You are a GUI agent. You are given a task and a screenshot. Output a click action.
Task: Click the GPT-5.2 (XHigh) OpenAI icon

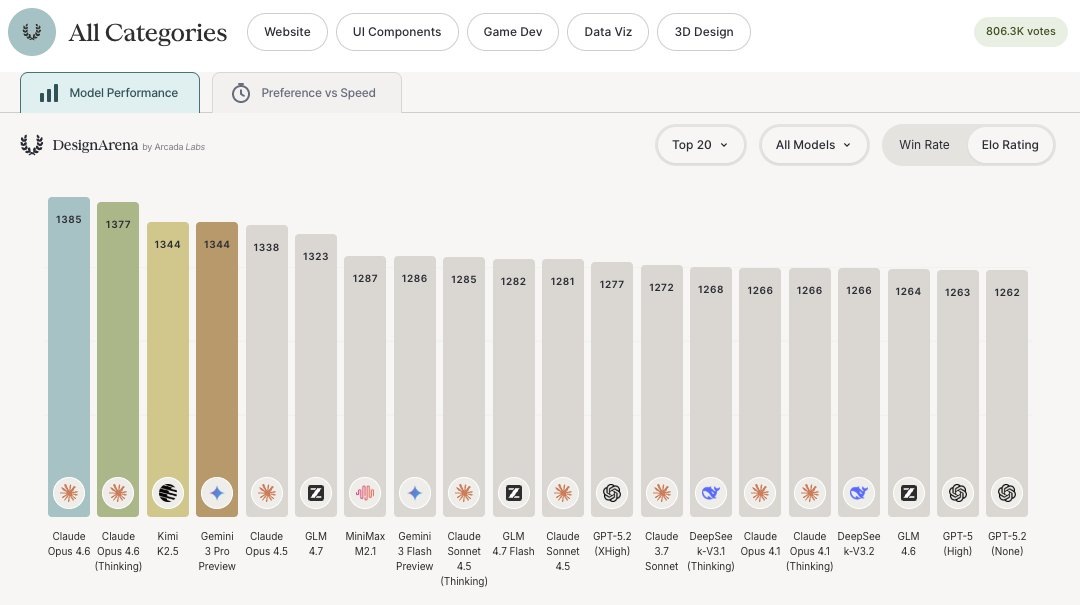(612, 492)
